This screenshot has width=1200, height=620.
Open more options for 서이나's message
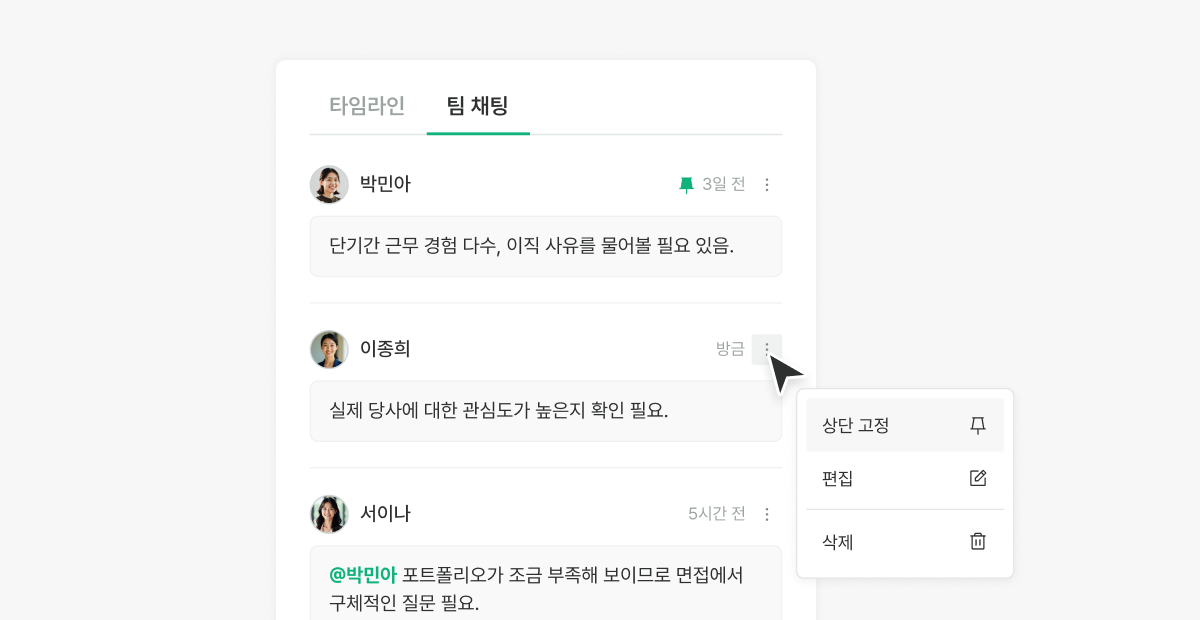coord(767,514)
